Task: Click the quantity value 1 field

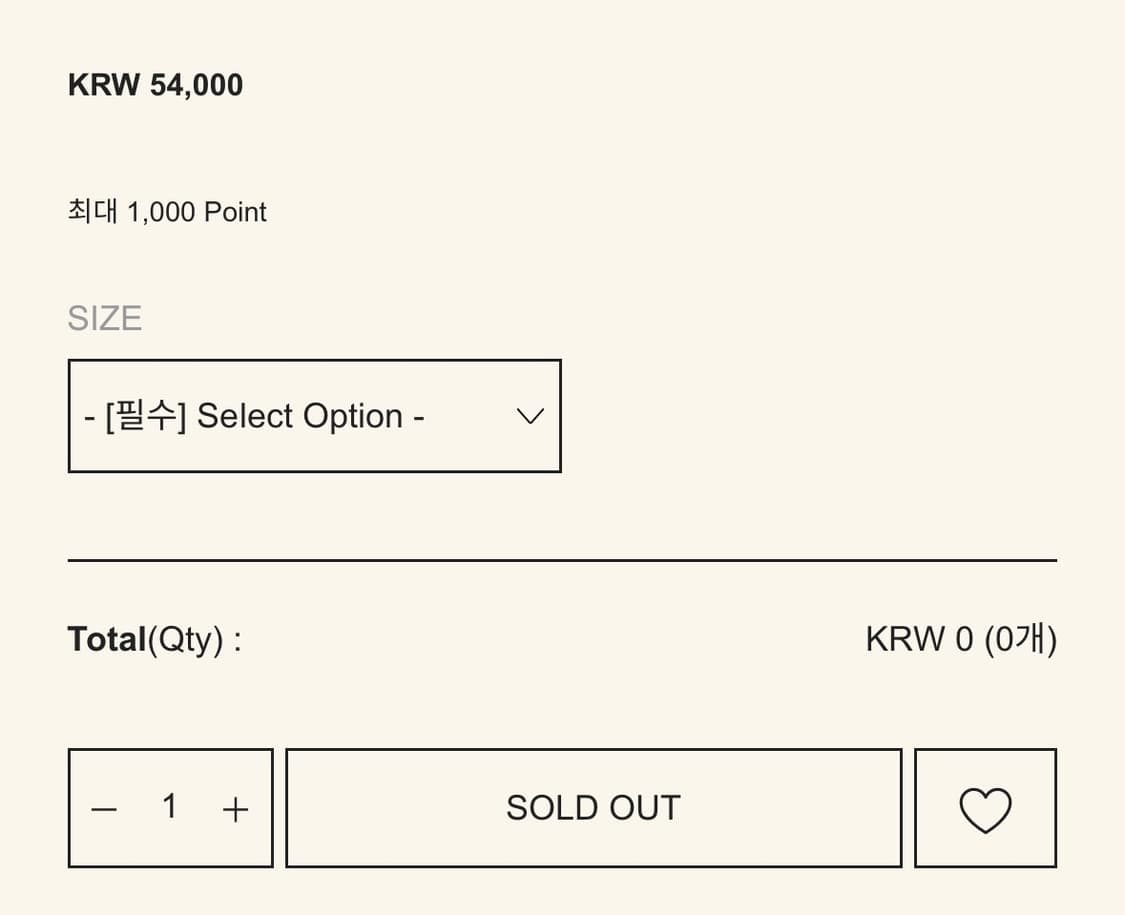Action: point(170,806)
